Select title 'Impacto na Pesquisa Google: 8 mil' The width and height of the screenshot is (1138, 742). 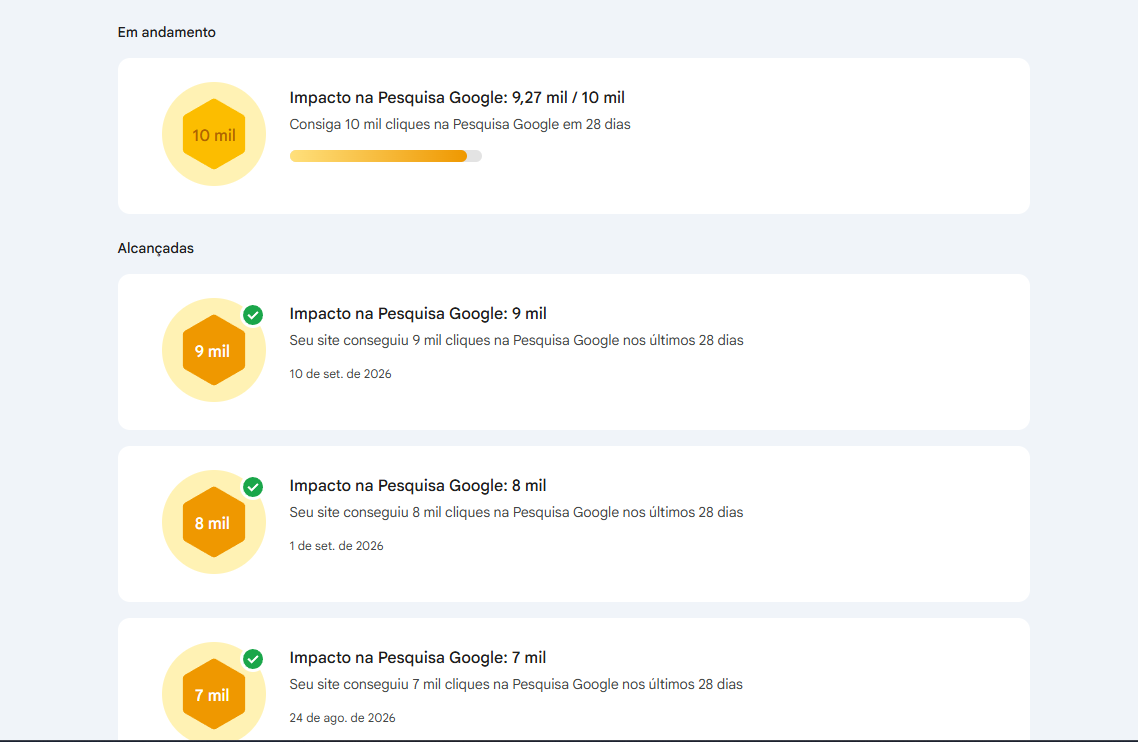418,486
